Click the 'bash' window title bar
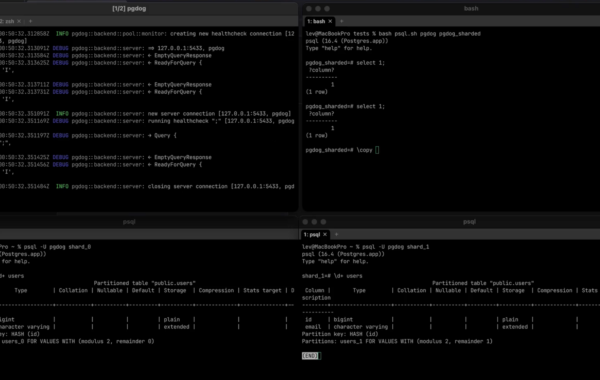The image size is (600, 380). click(471, 9)
